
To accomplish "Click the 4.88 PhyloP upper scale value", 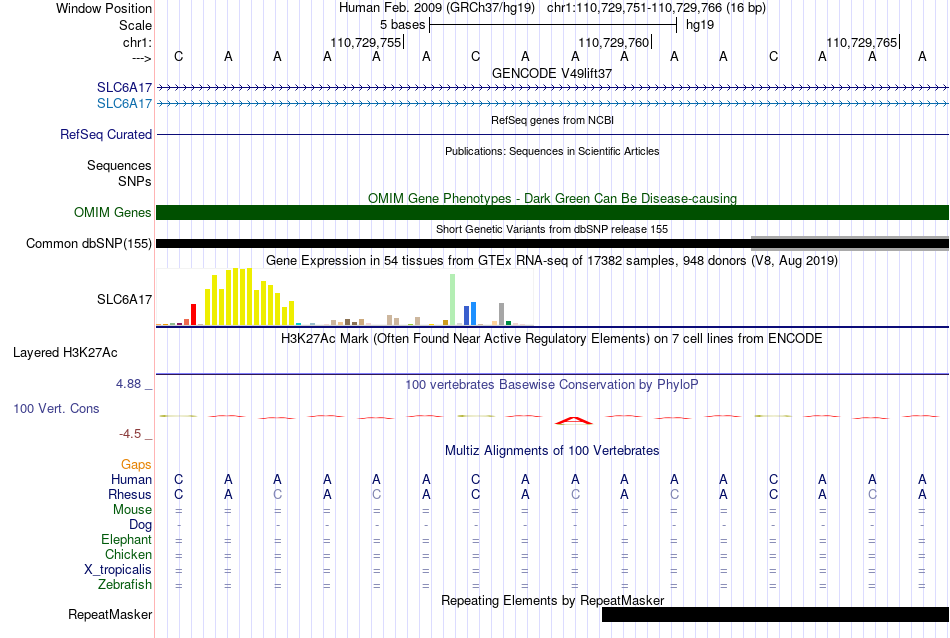I will (x=128, y=384).
